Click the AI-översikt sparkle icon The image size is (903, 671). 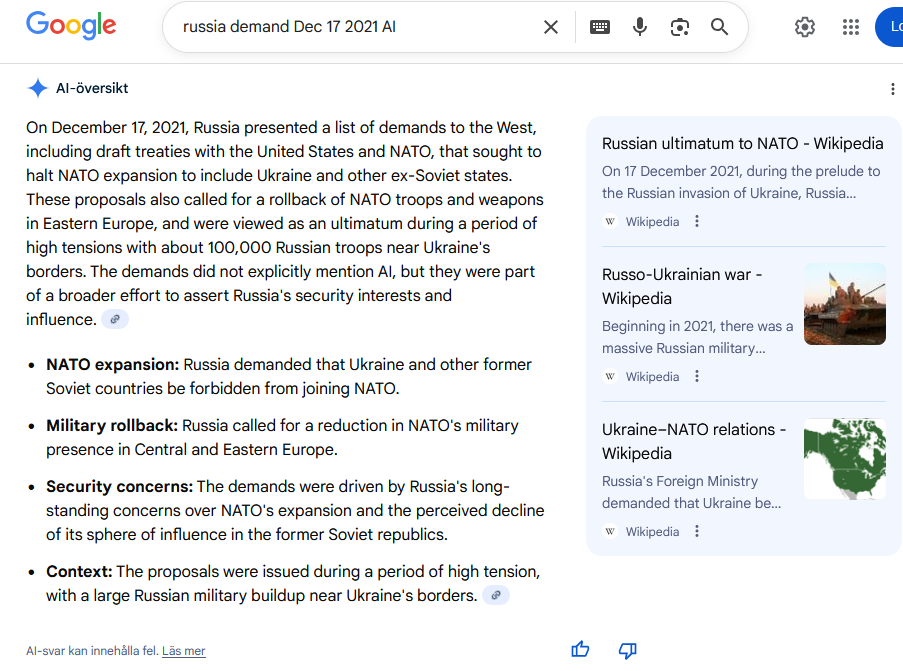(37, 88)
